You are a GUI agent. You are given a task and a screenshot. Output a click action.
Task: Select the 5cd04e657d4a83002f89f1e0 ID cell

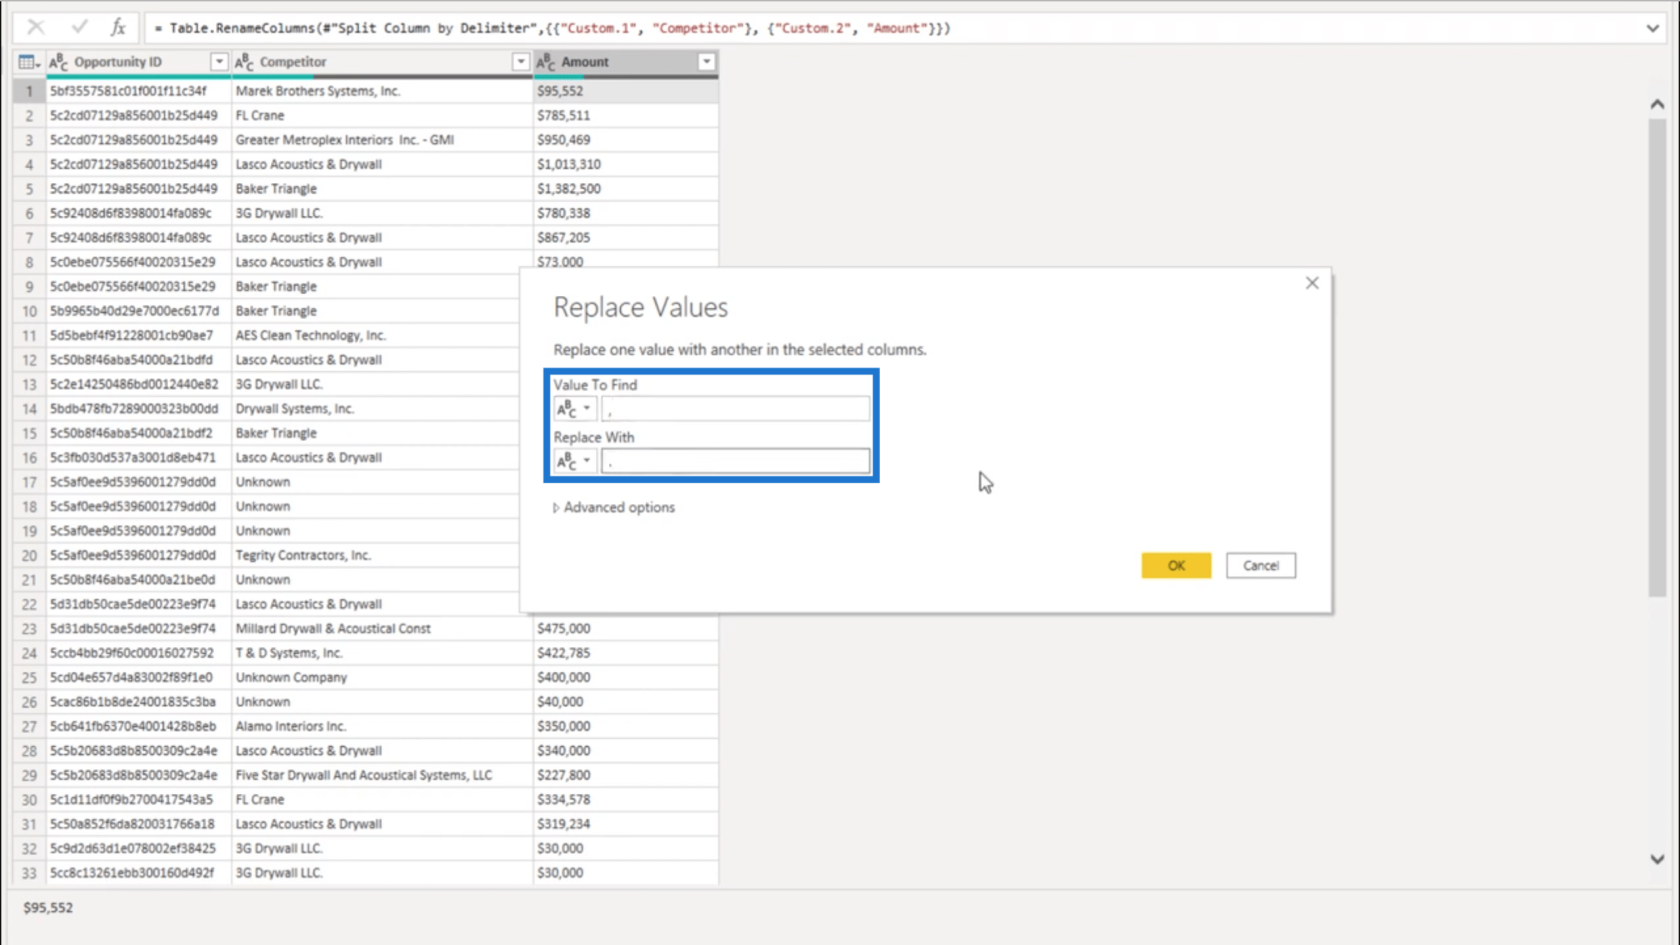[x=138, y=677]
